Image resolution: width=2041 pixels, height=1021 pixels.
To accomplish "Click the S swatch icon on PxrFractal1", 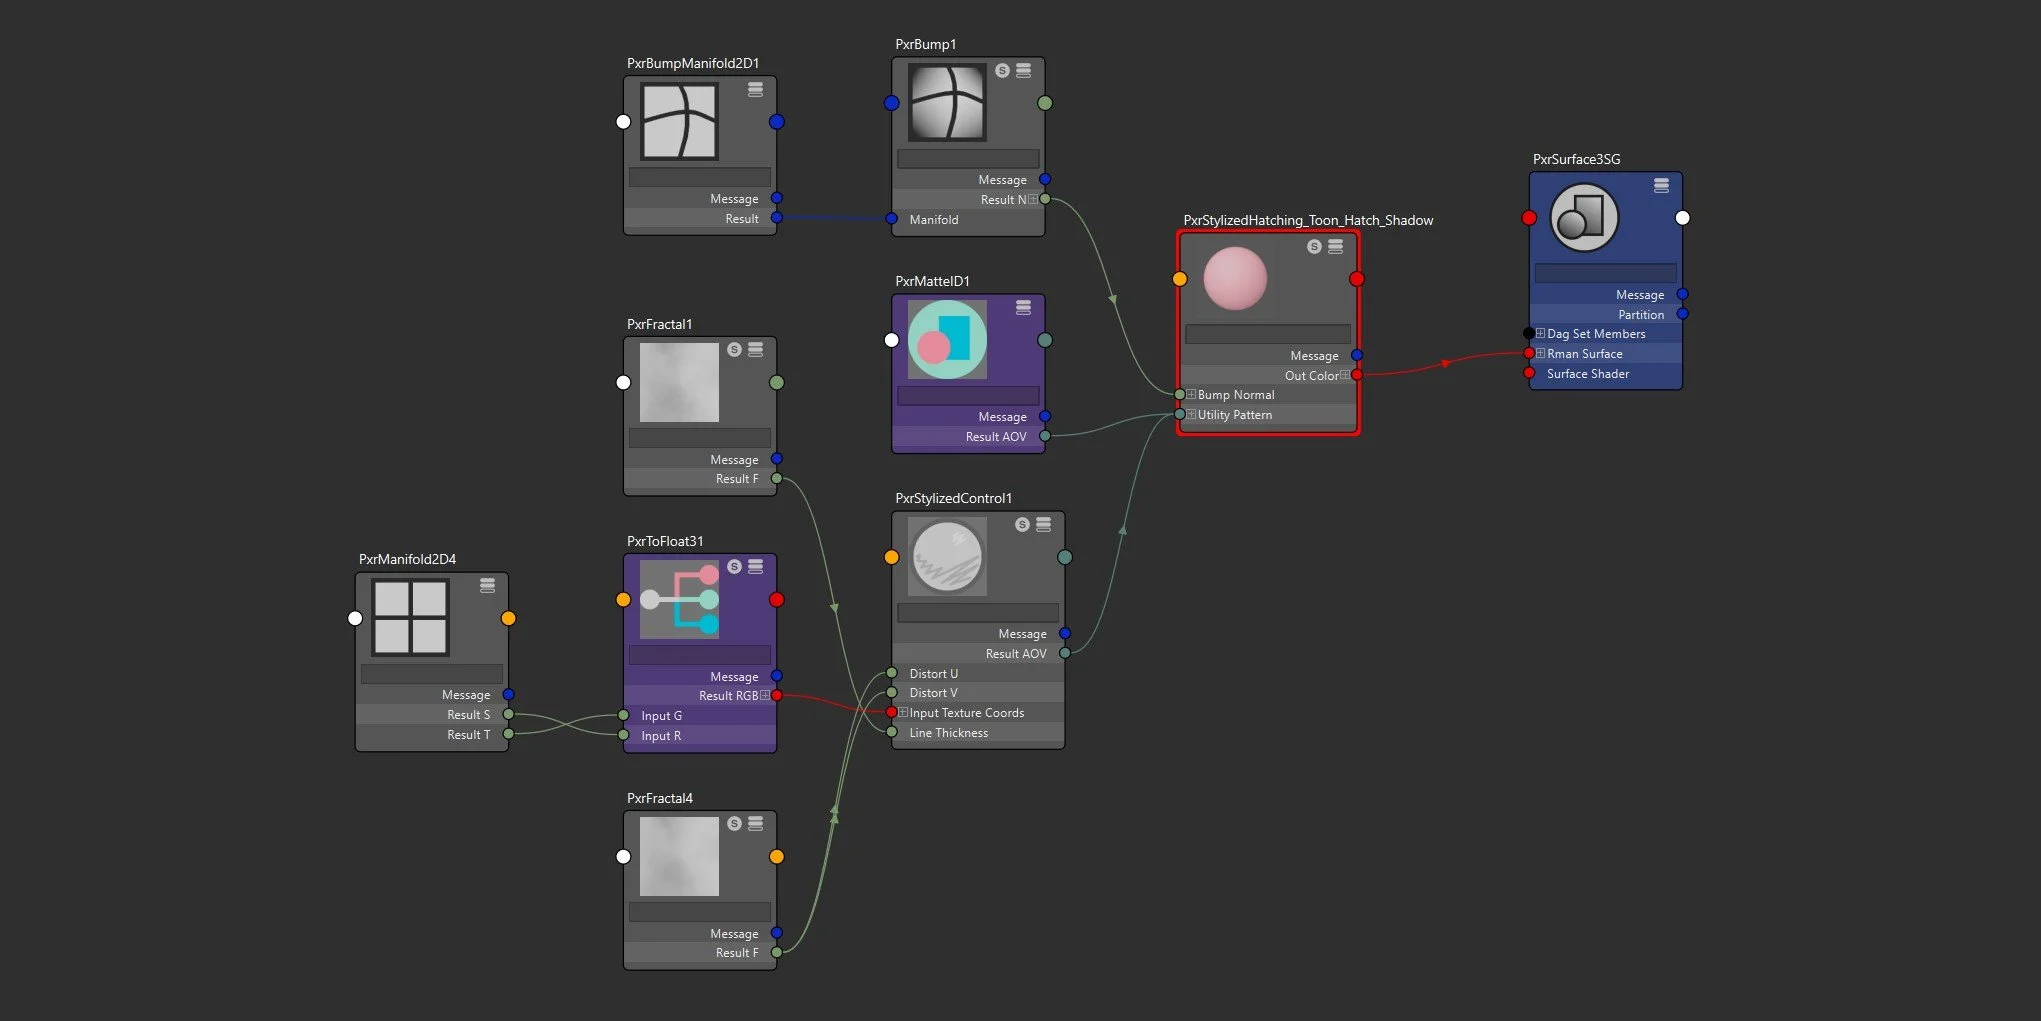I will coord(733,351).
